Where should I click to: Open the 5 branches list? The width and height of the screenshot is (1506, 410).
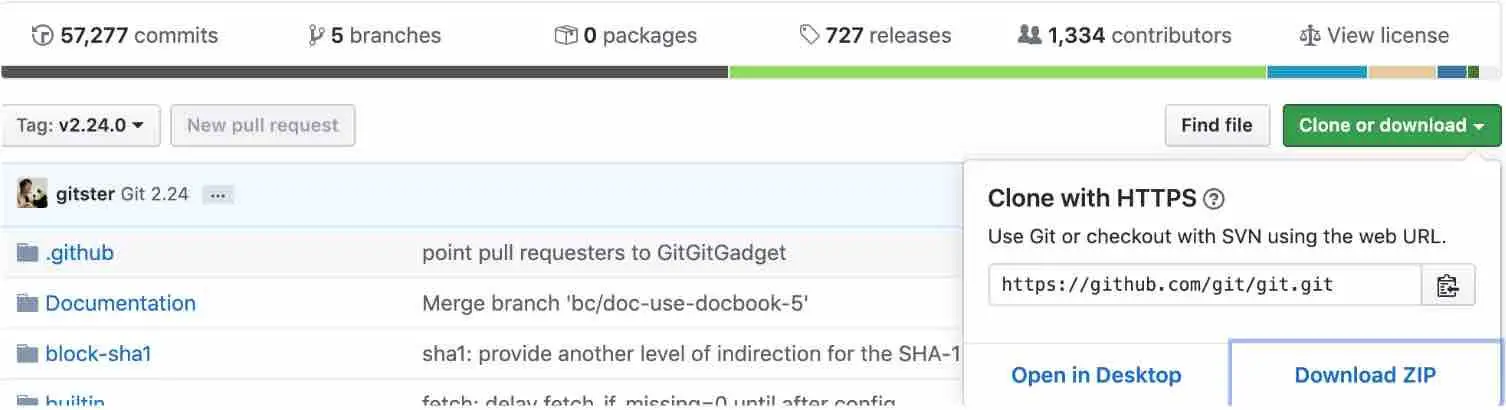[375, 36]
